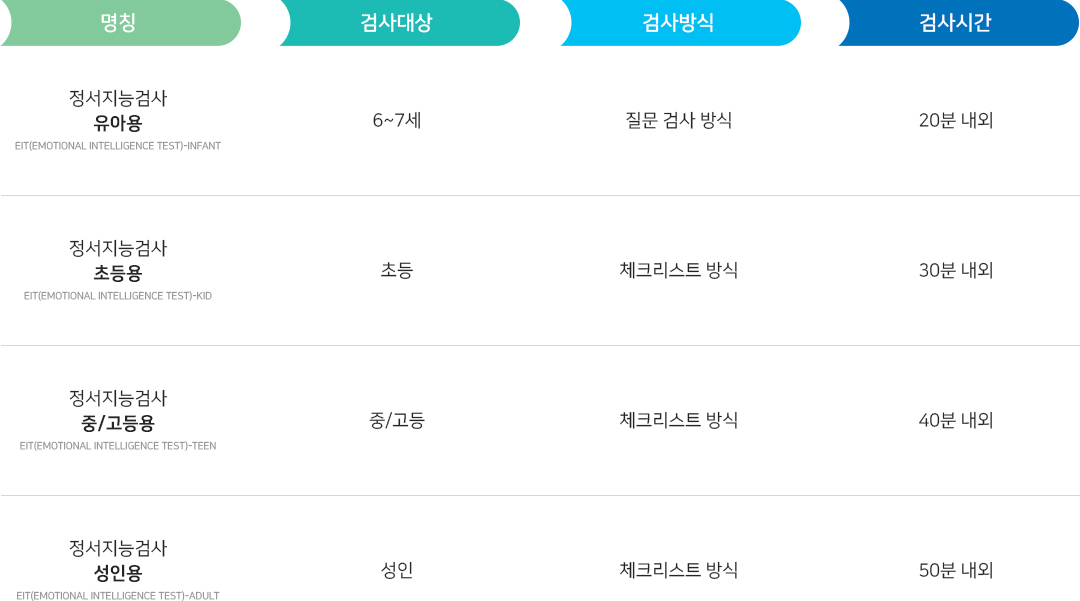Click the 검사대상 column header

click(399, 23)
